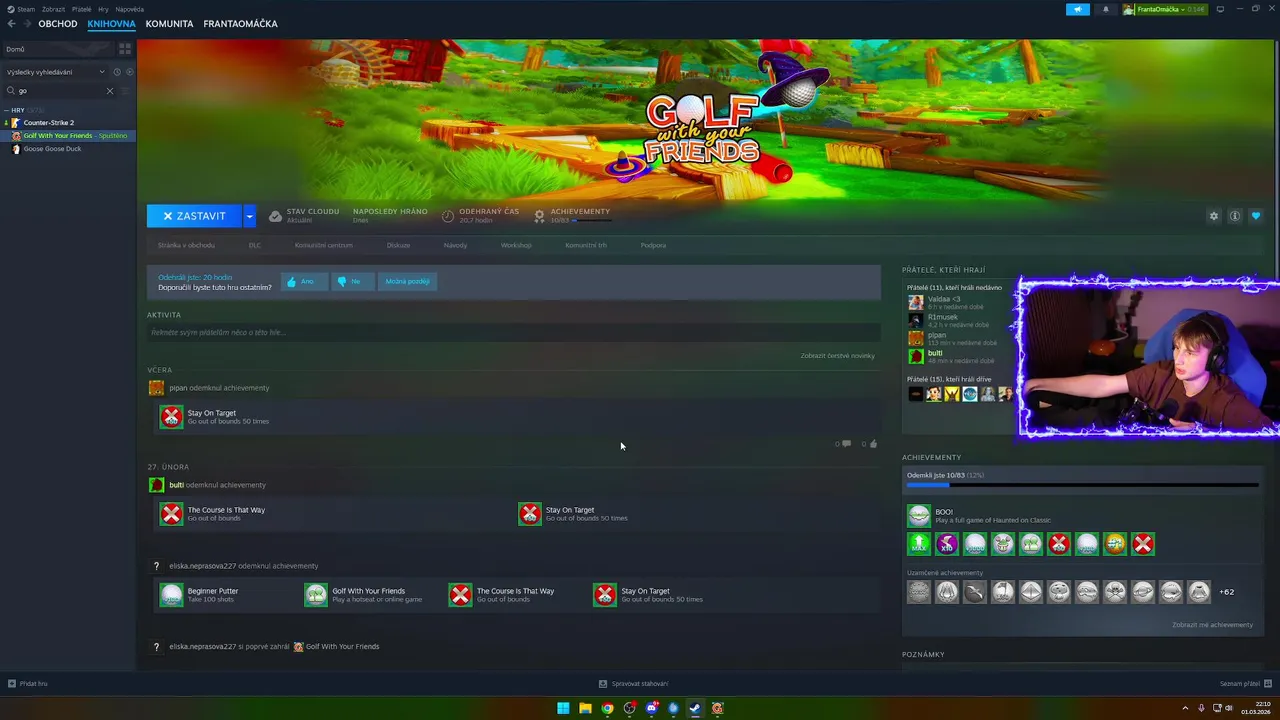This screenshot has width=1280, height=720.
Task: Open the Zobrazit menu
Action: point(53,9)
